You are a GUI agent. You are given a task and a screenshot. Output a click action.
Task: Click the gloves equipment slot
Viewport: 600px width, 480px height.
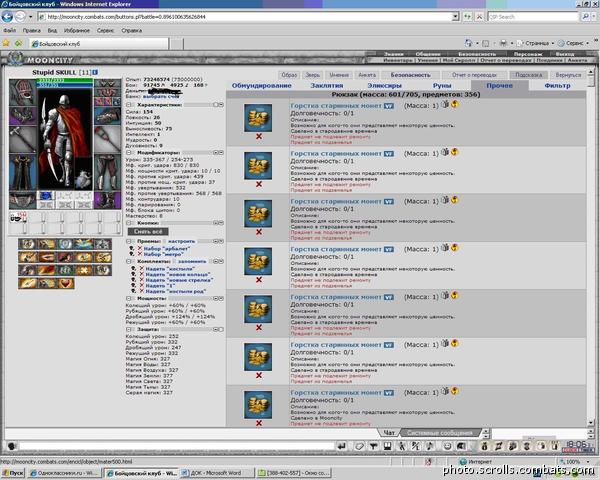tap(108, 116)
